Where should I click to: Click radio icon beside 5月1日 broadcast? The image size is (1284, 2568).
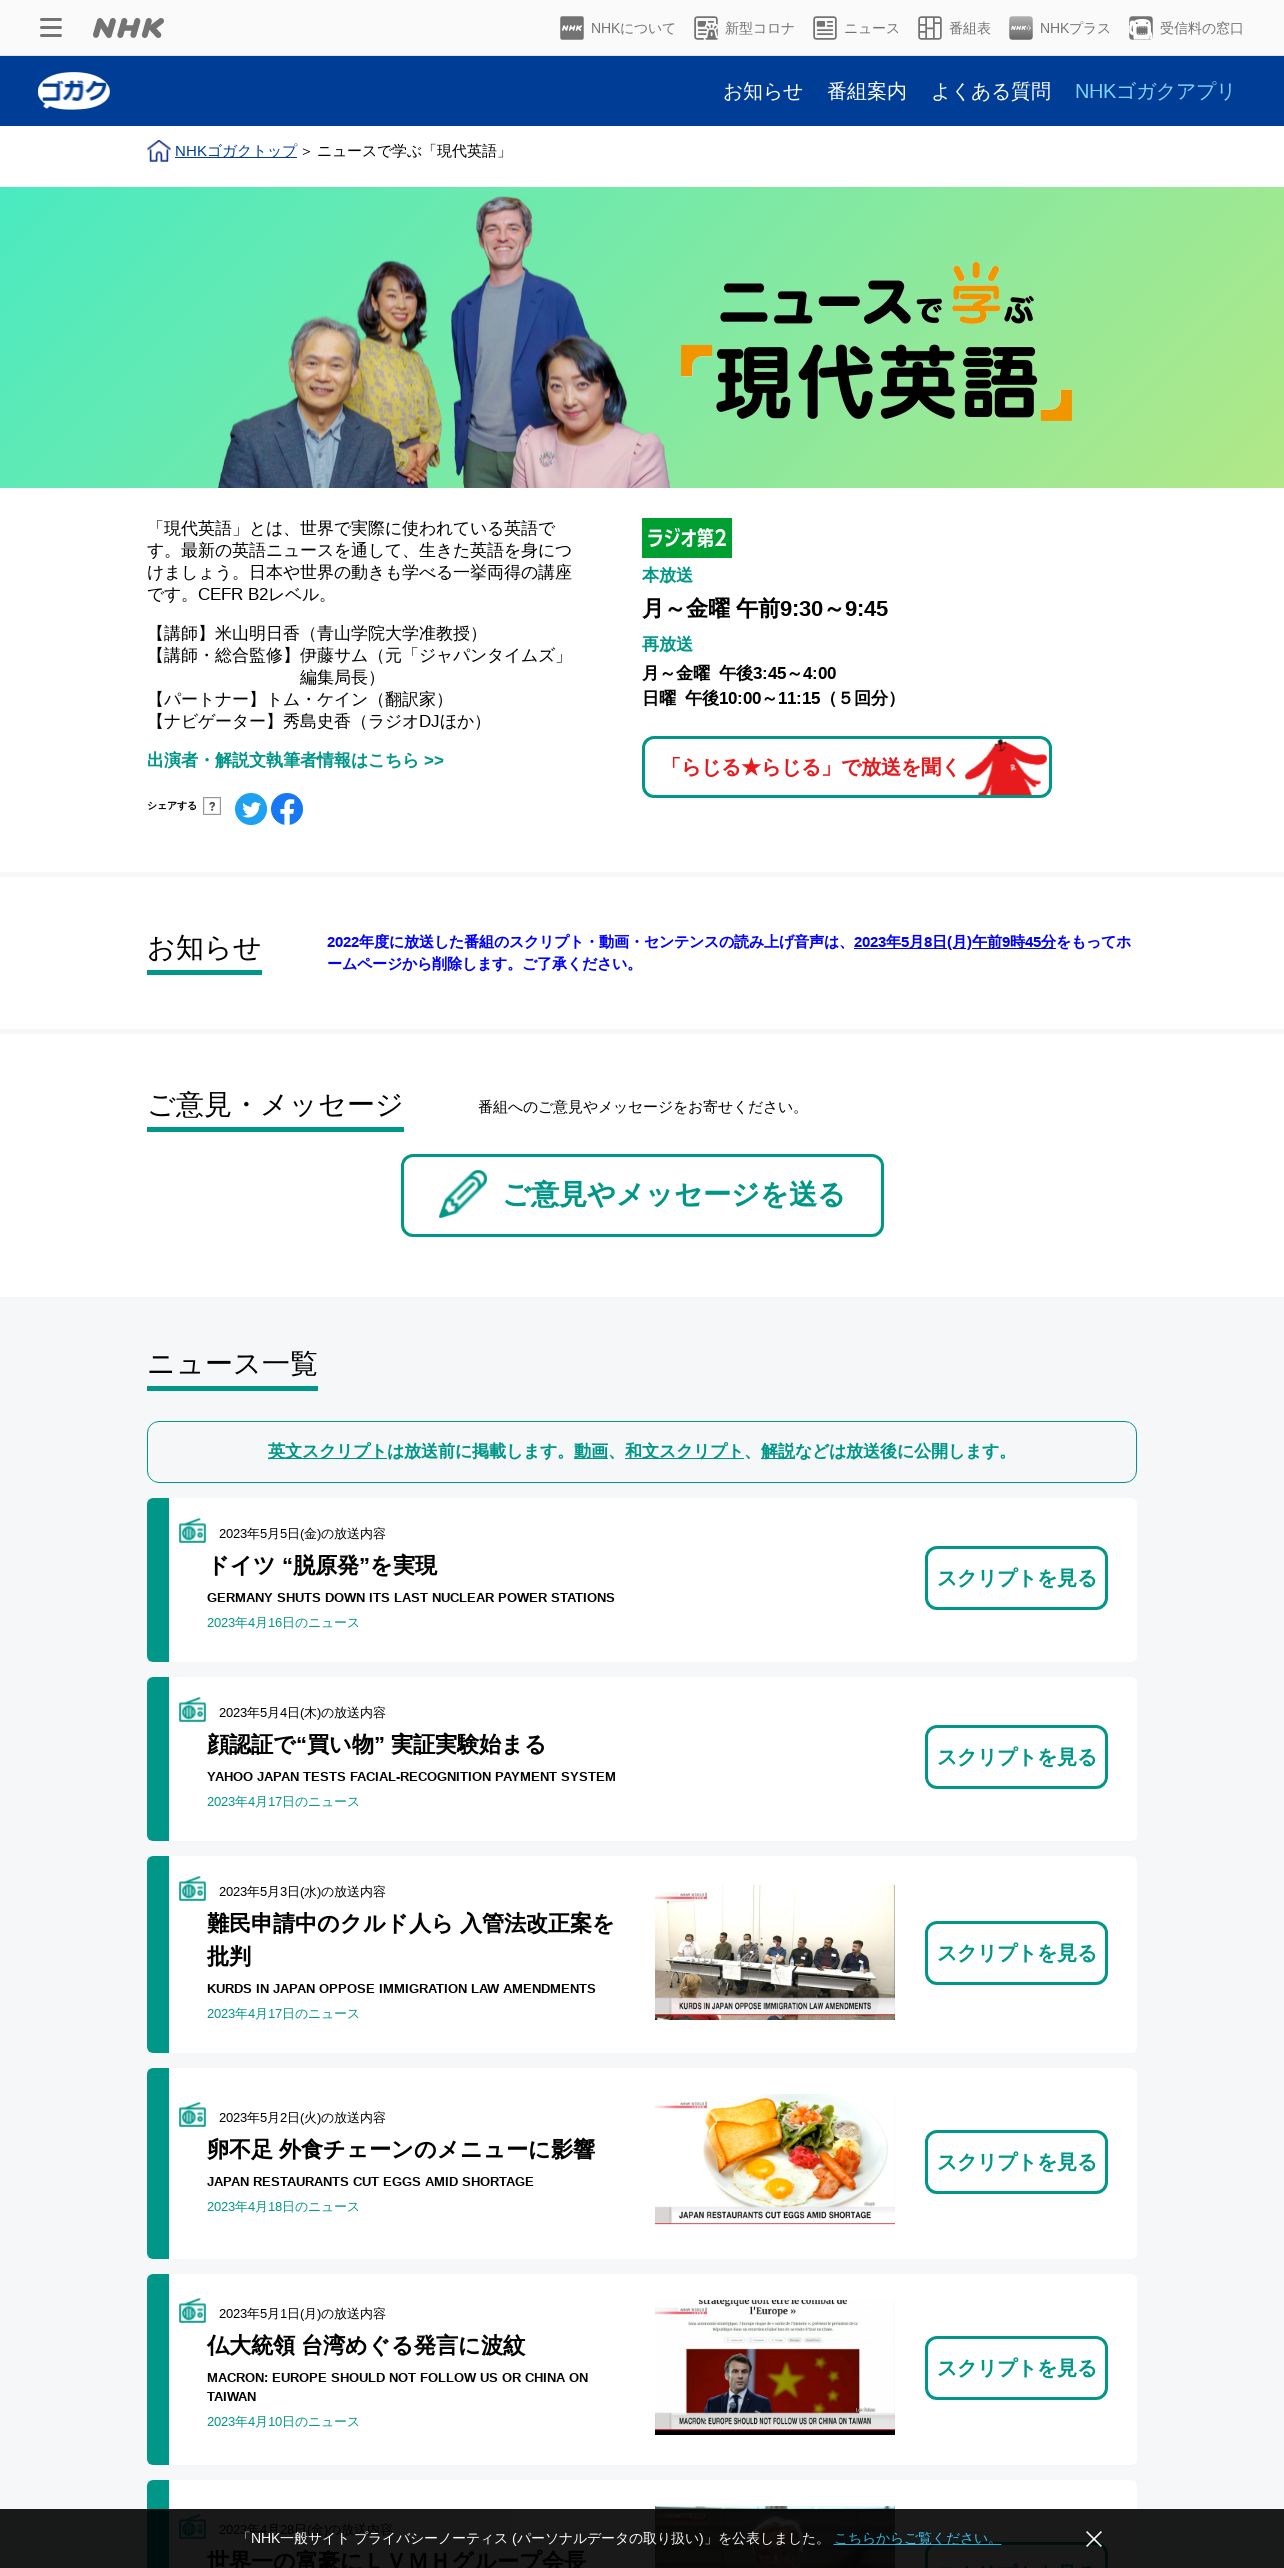[192, 2311]
